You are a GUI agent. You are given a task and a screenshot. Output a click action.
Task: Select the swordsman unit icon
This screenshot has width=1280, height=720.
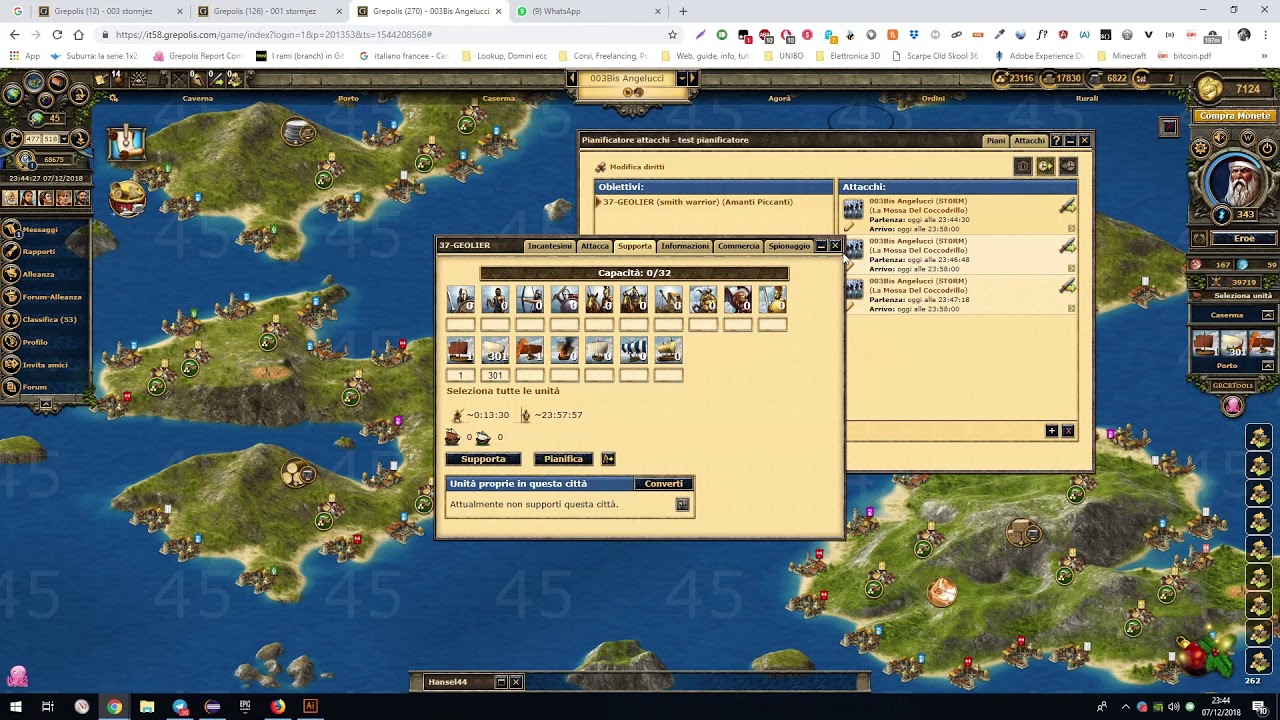pos(461,299)
